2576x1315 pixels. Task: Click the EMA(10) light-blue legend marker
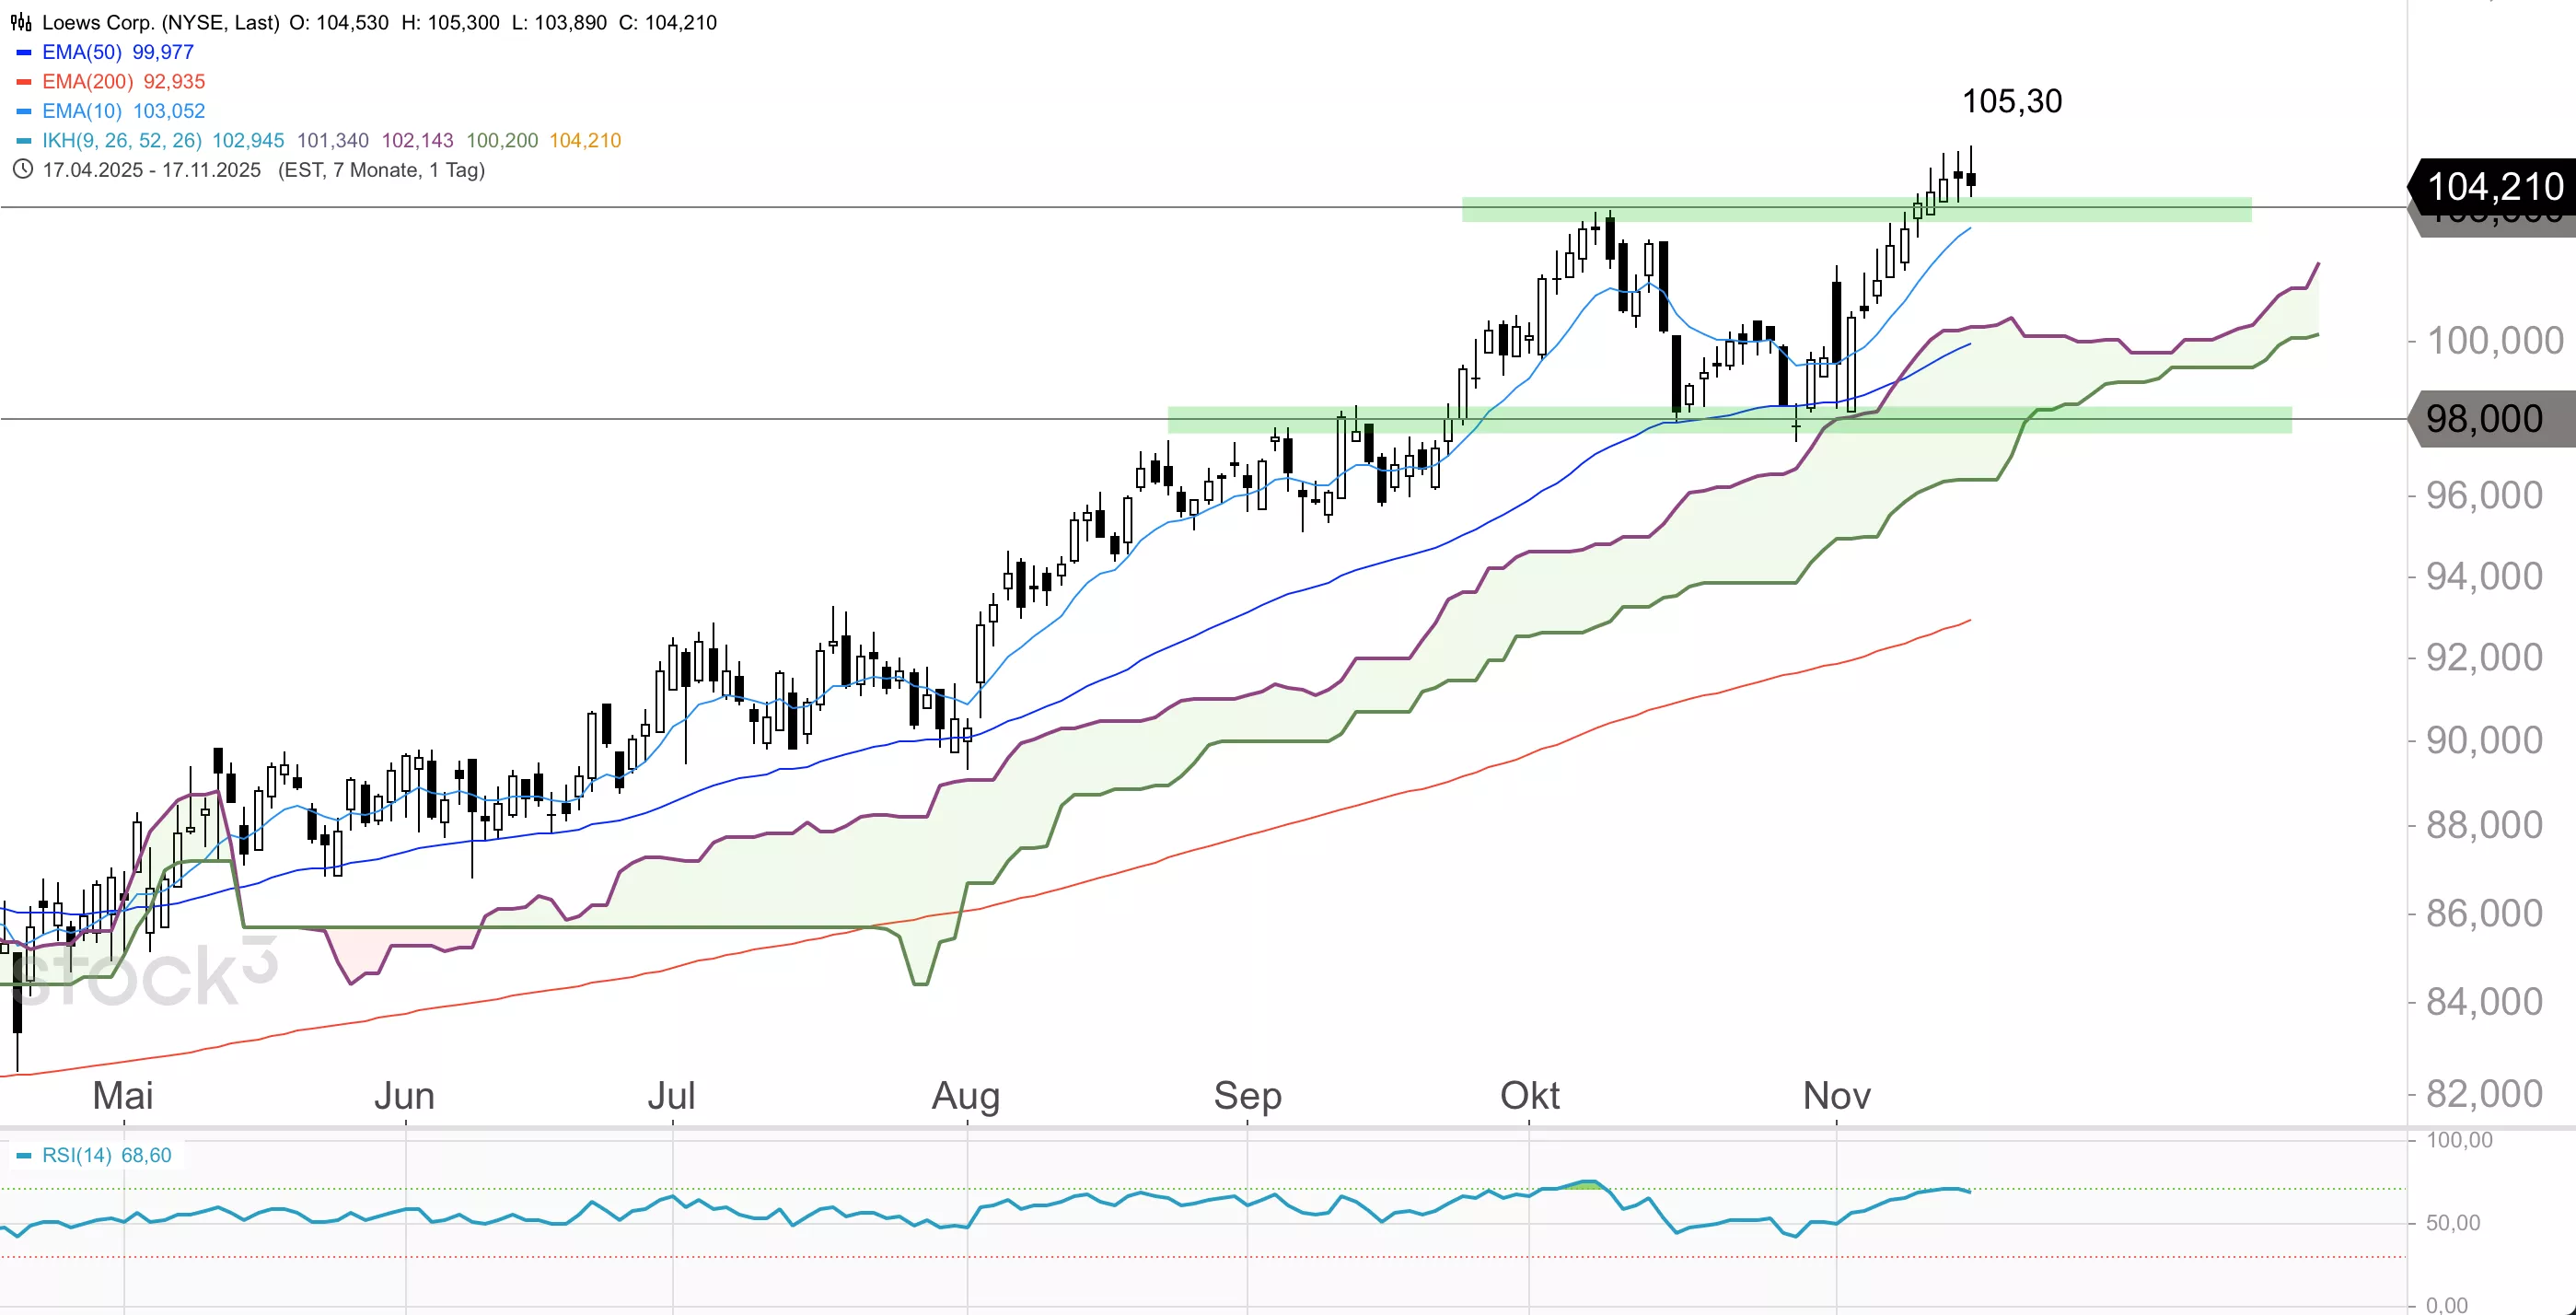(x=24, y=111)
